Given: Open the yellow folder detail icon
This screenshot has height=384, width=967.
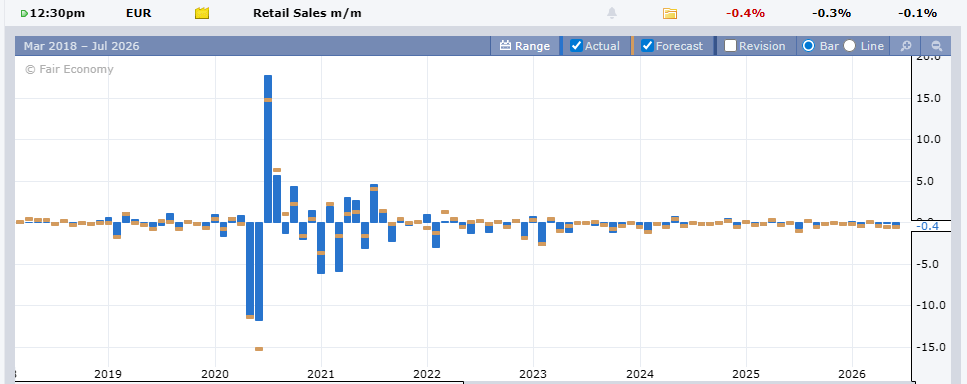Looking at the screenshot, I should pos(670,13).
